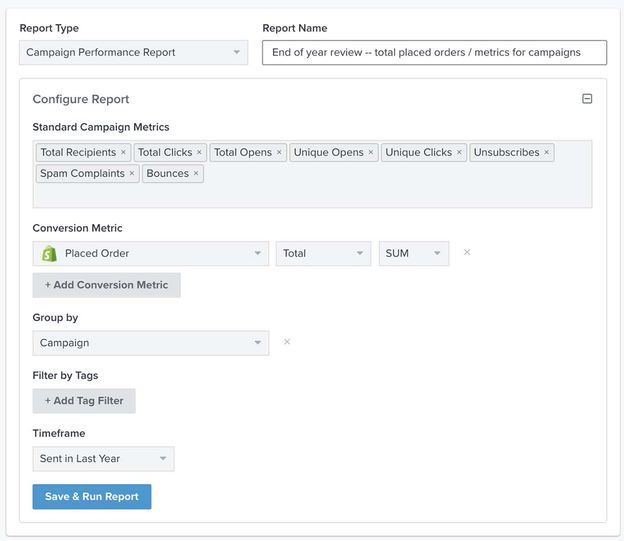Select the Unique Opens tag label
Screen dimensions: 624x541
328,152
